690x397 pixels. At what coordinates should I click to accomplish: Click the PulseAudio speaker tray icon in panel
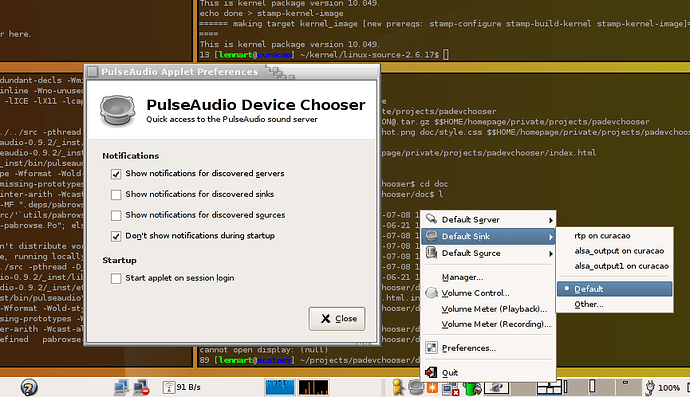[415, 387]
